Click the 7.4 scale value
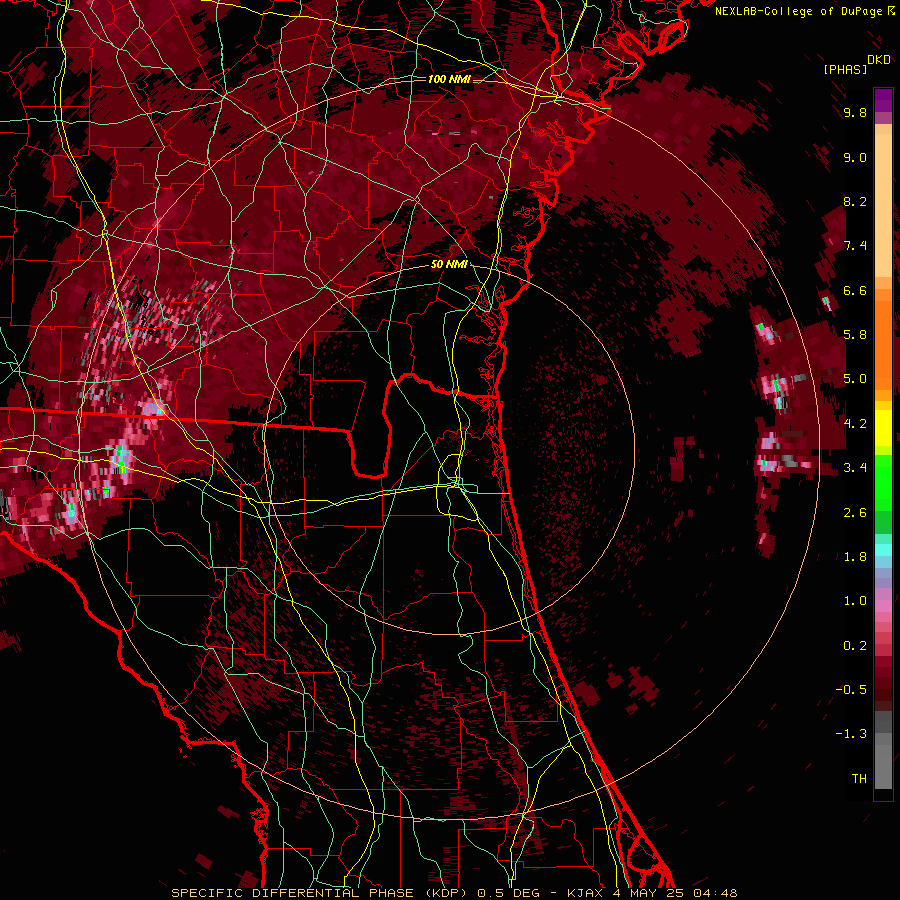 point(855,246)
